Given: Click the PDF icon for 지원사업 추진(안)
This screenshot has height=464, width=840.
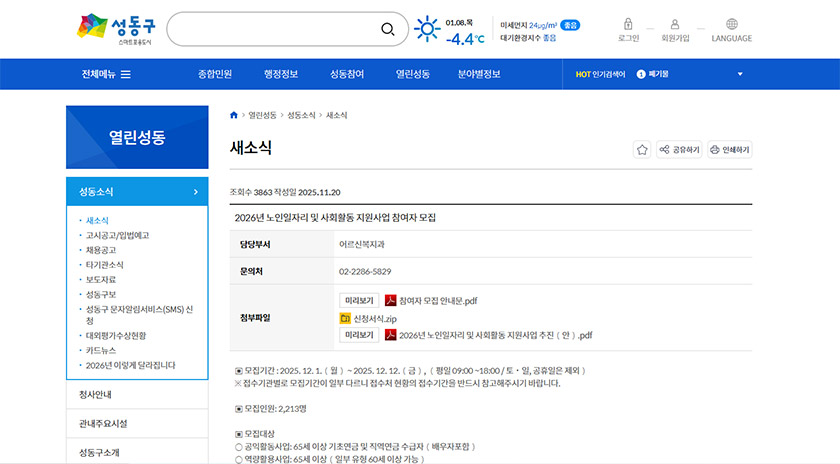Looking at the screenshot, I should [391, 335].
